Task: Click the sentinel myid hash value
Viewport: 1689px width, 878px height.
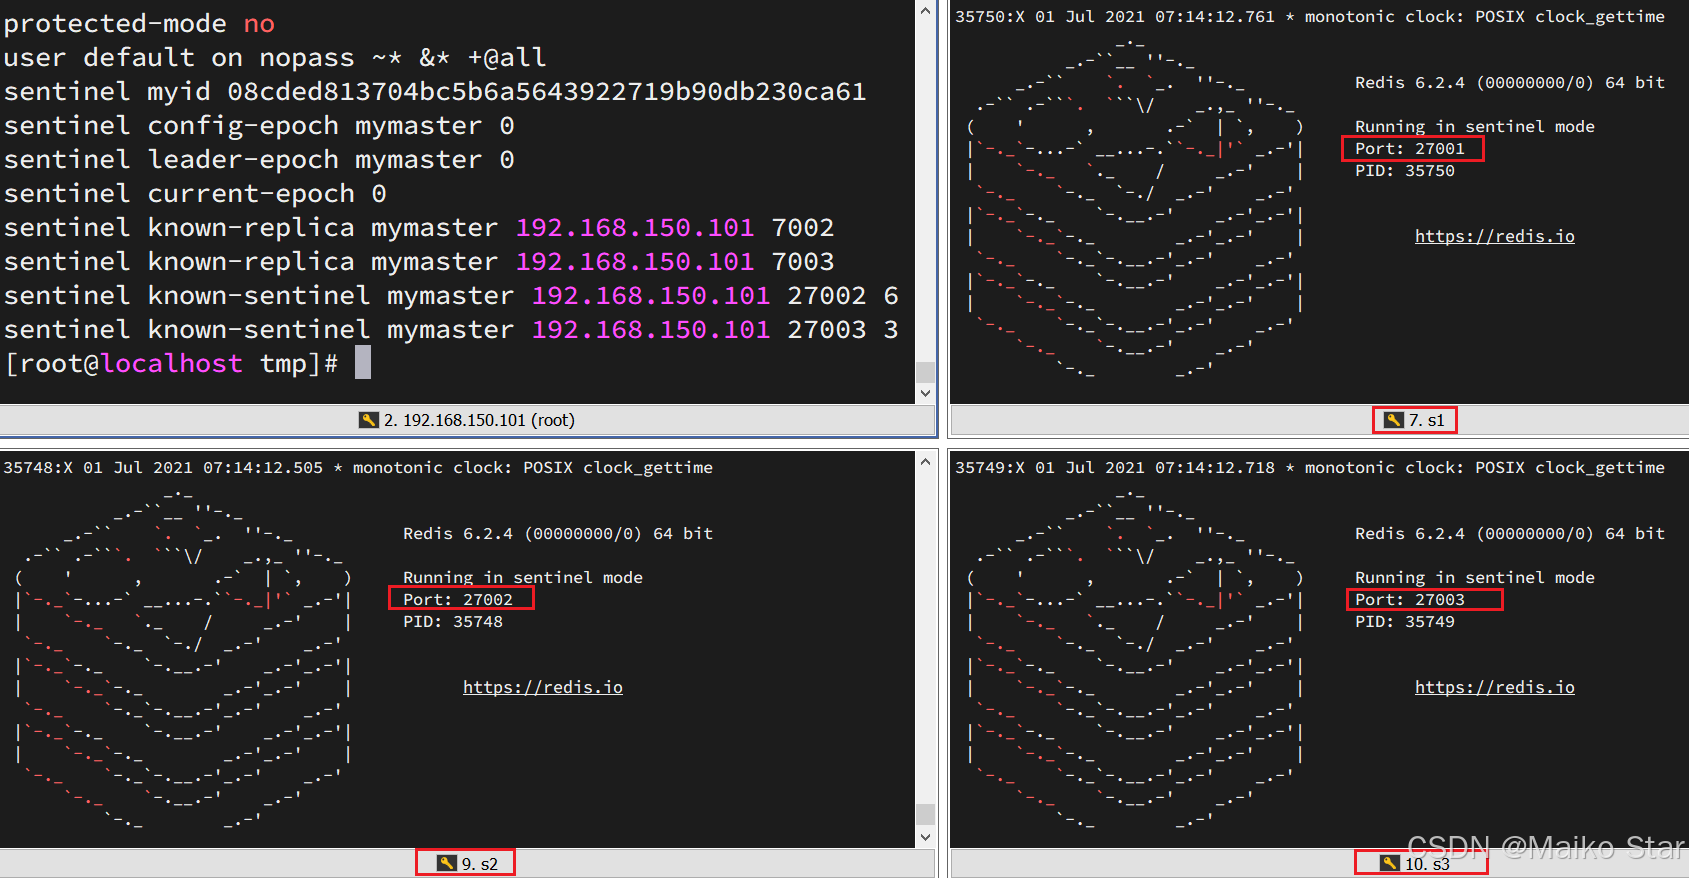Action: (546, 92)
